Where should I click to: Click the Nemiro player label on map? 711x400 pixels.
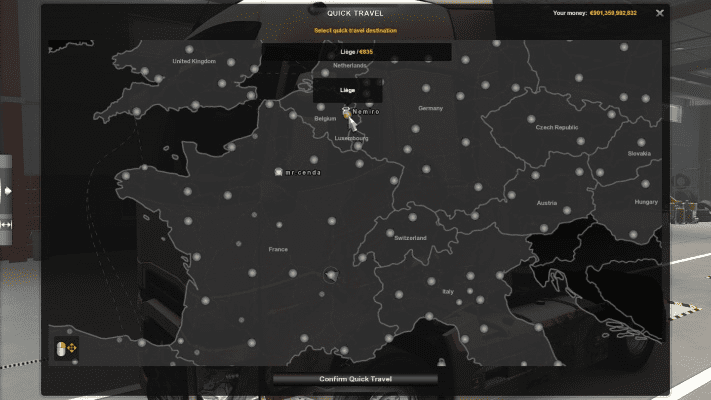(x=368, y=113)
